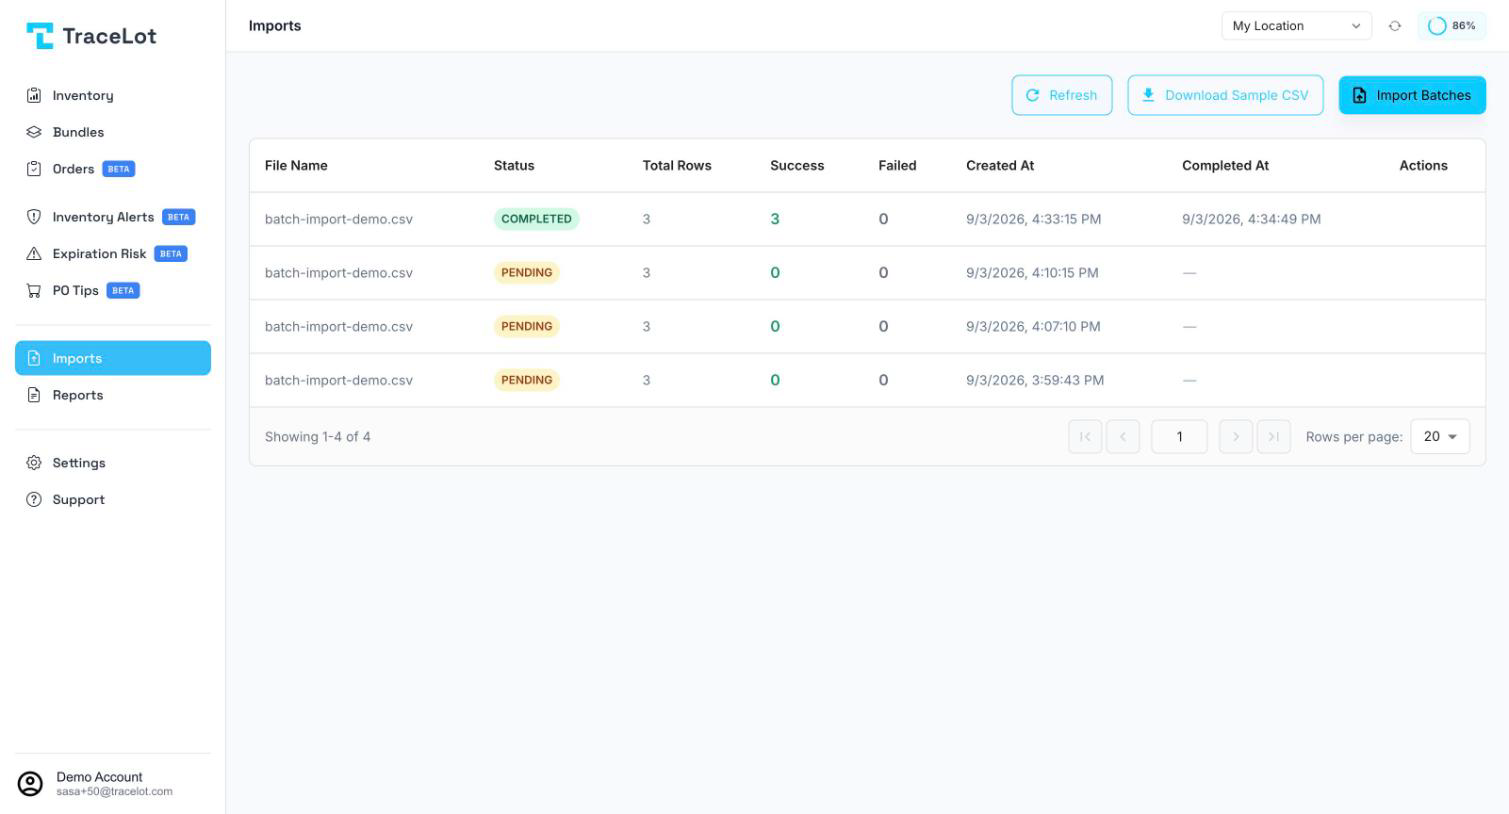Click PENDING badge for 4:07:10 PM import
Image resolution: width=1509 pixels, height=814 pixels.
pyautogui.click(x=526, y=326)
